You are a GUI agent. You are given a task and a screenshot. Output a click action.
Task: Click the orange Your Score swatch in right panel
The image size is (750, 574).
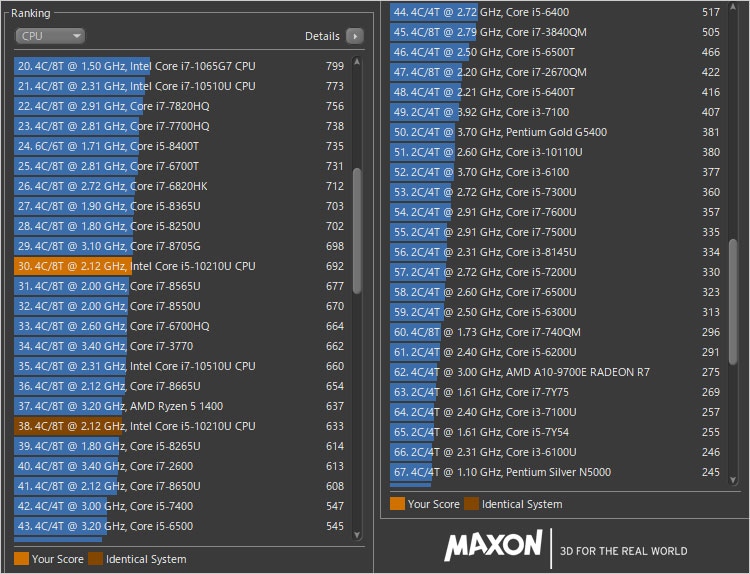(x=397, y=504)
